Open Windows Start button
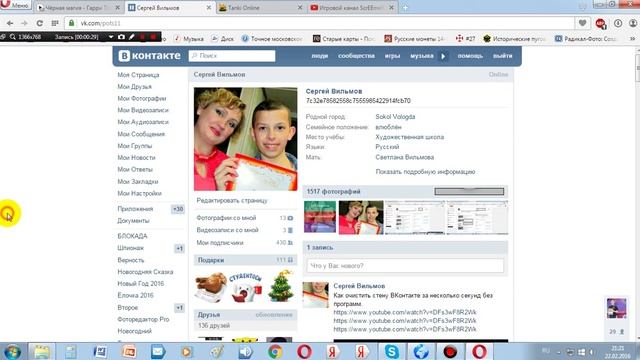The width and height of the screenshot is (640, 360). click(12, 352)
